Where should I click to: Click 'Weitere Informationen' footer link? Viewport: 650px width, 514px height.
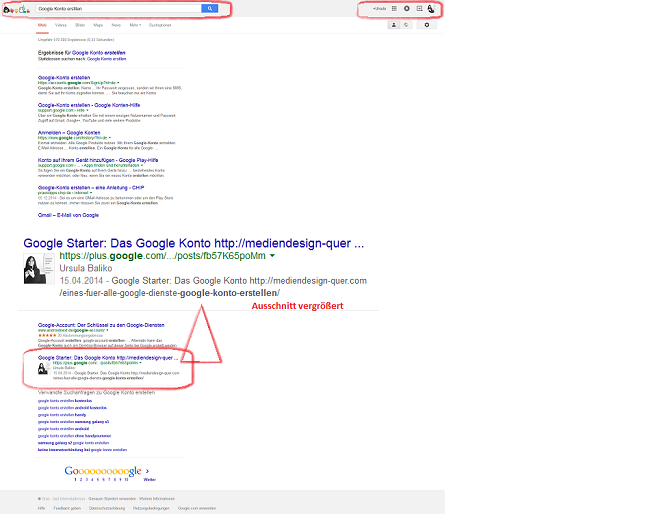(x=157, y=499)
